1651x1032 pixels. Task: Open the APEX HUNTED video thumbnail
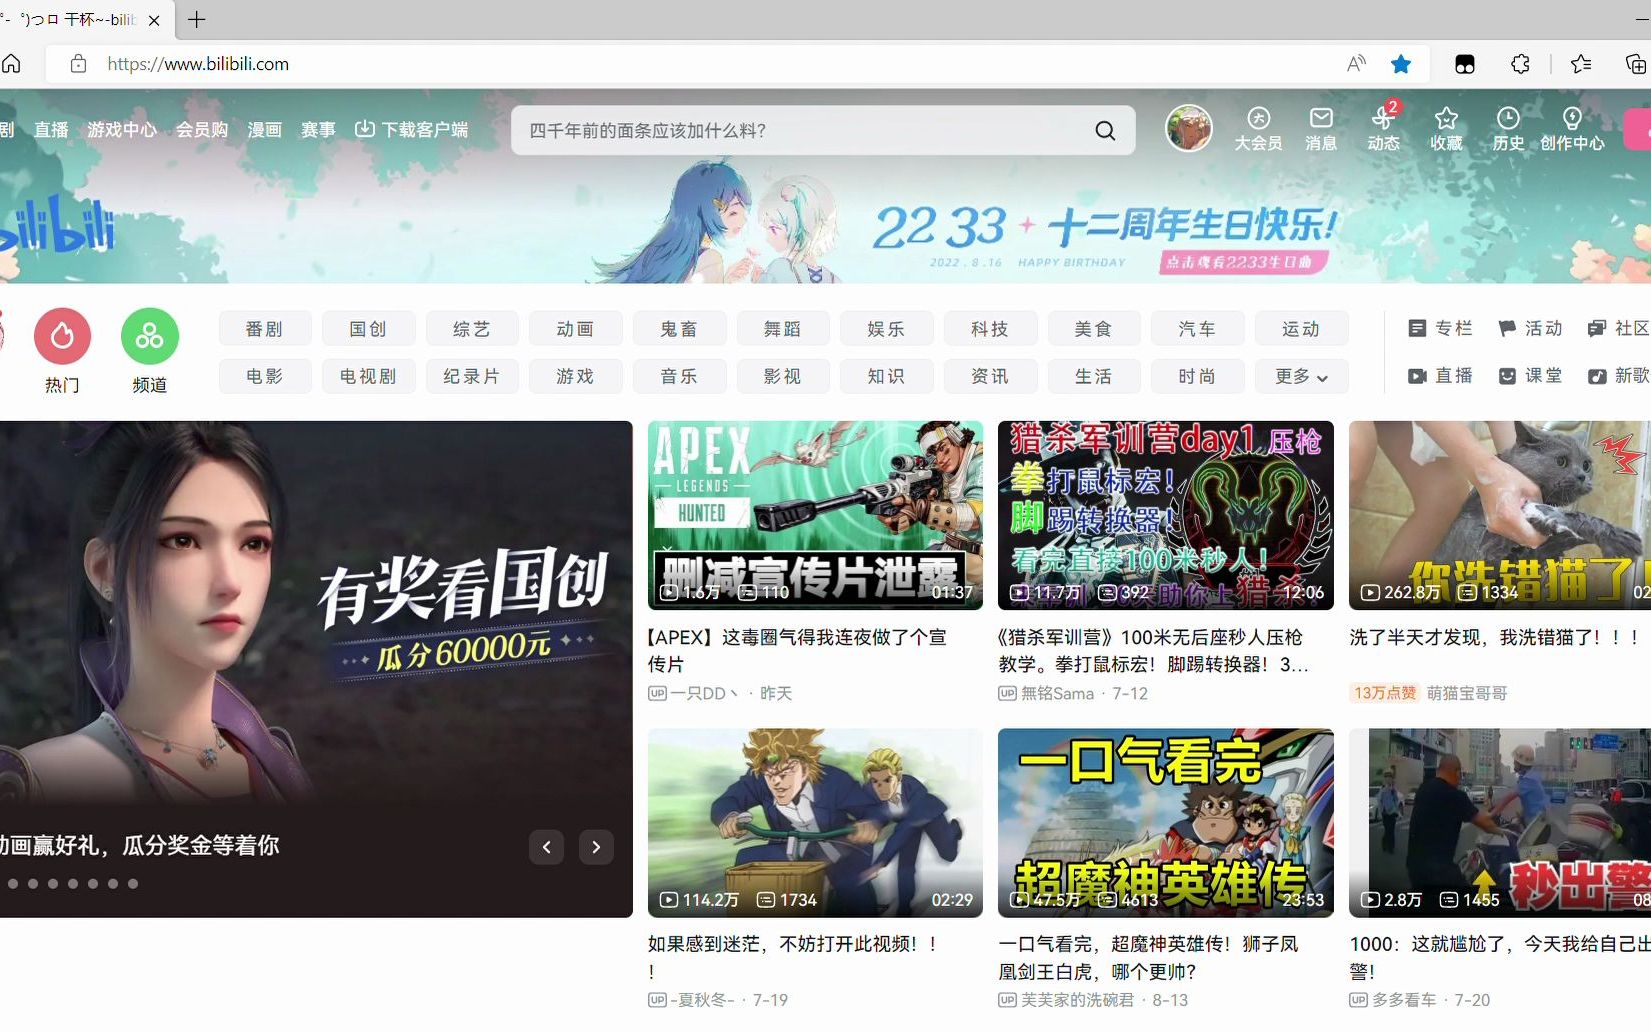815,515
